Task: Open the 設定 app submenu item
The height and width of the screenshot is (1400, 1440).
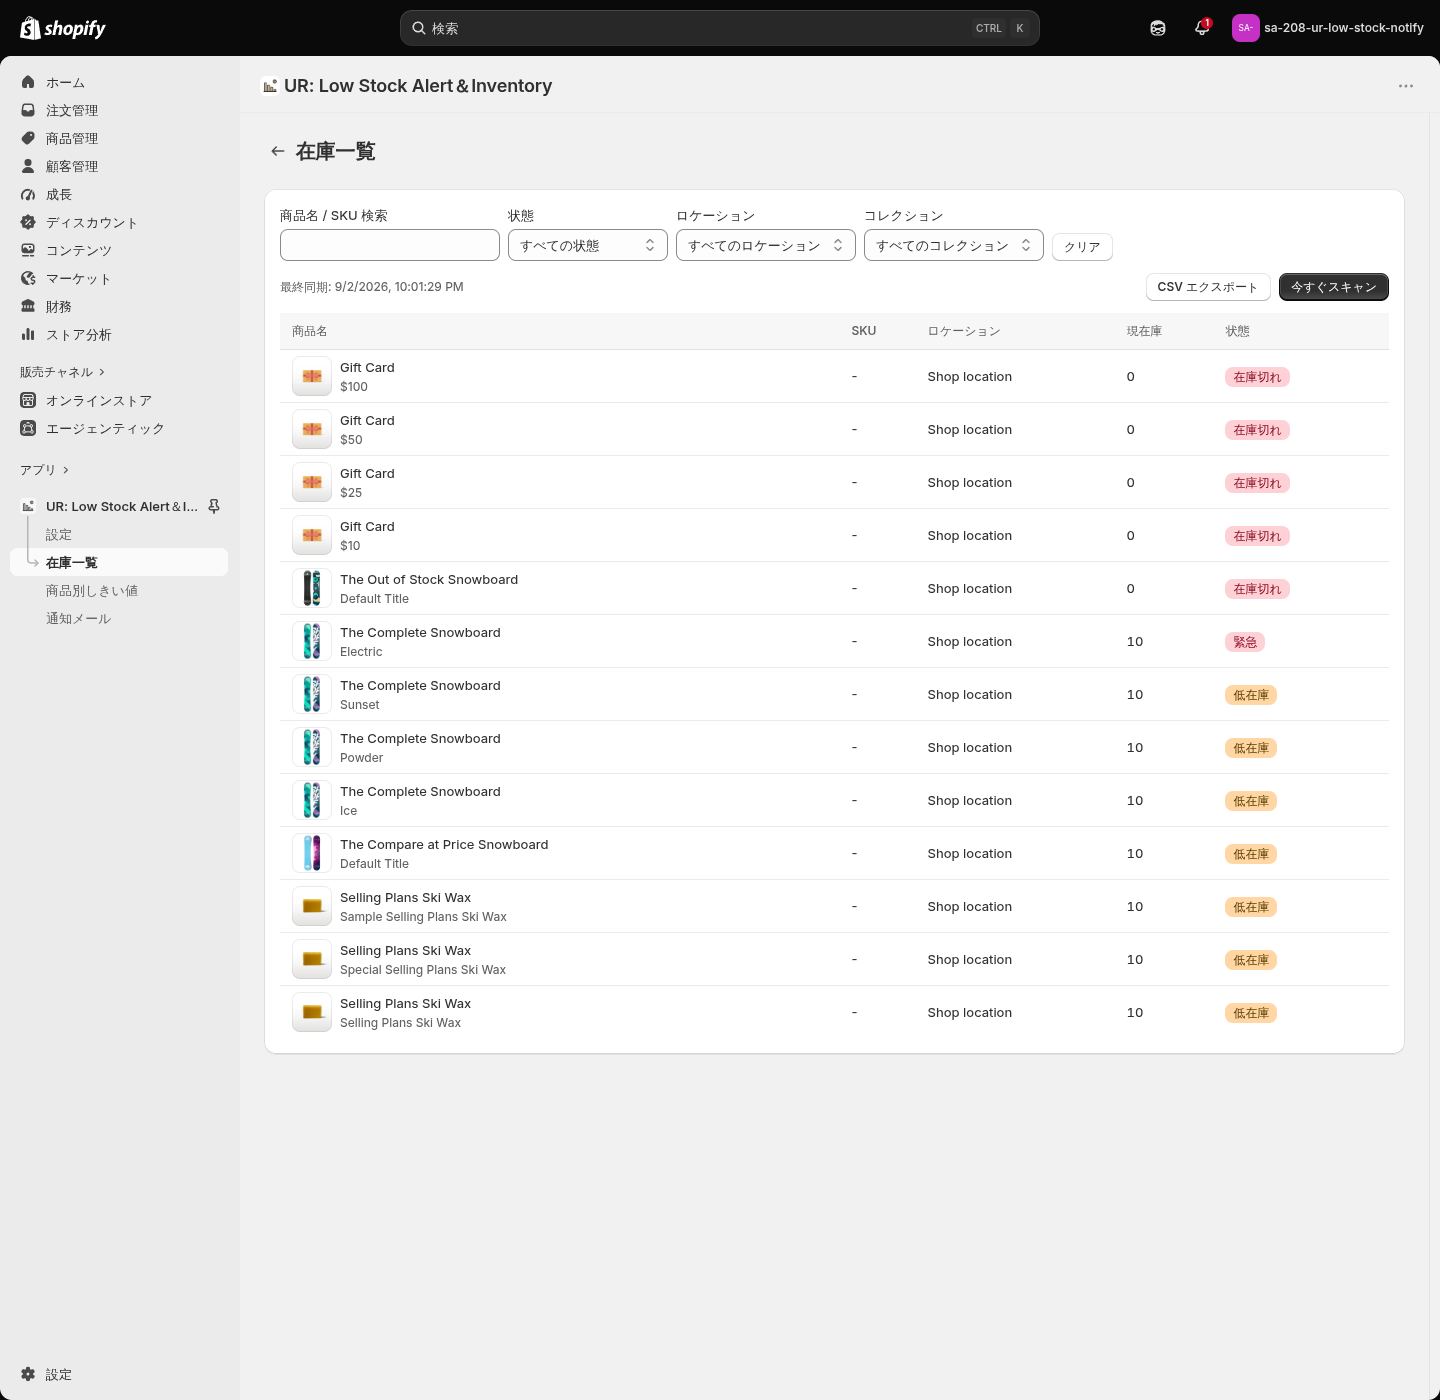Action: click(59, 534)
